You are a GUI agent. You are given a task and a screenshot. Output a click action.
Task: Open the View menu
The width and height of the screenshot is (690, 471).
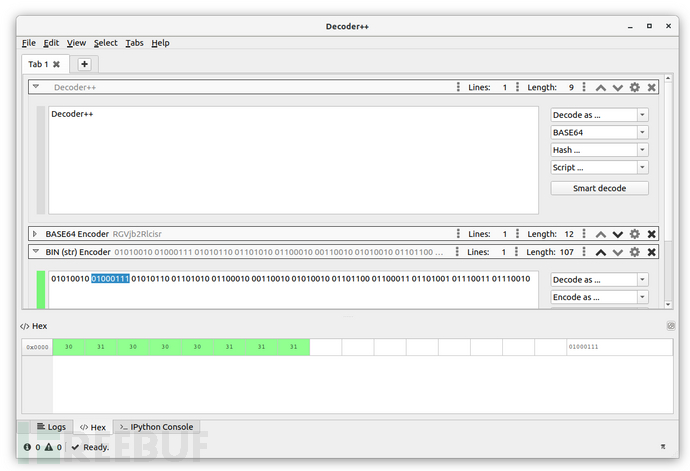tap(76, 43)
